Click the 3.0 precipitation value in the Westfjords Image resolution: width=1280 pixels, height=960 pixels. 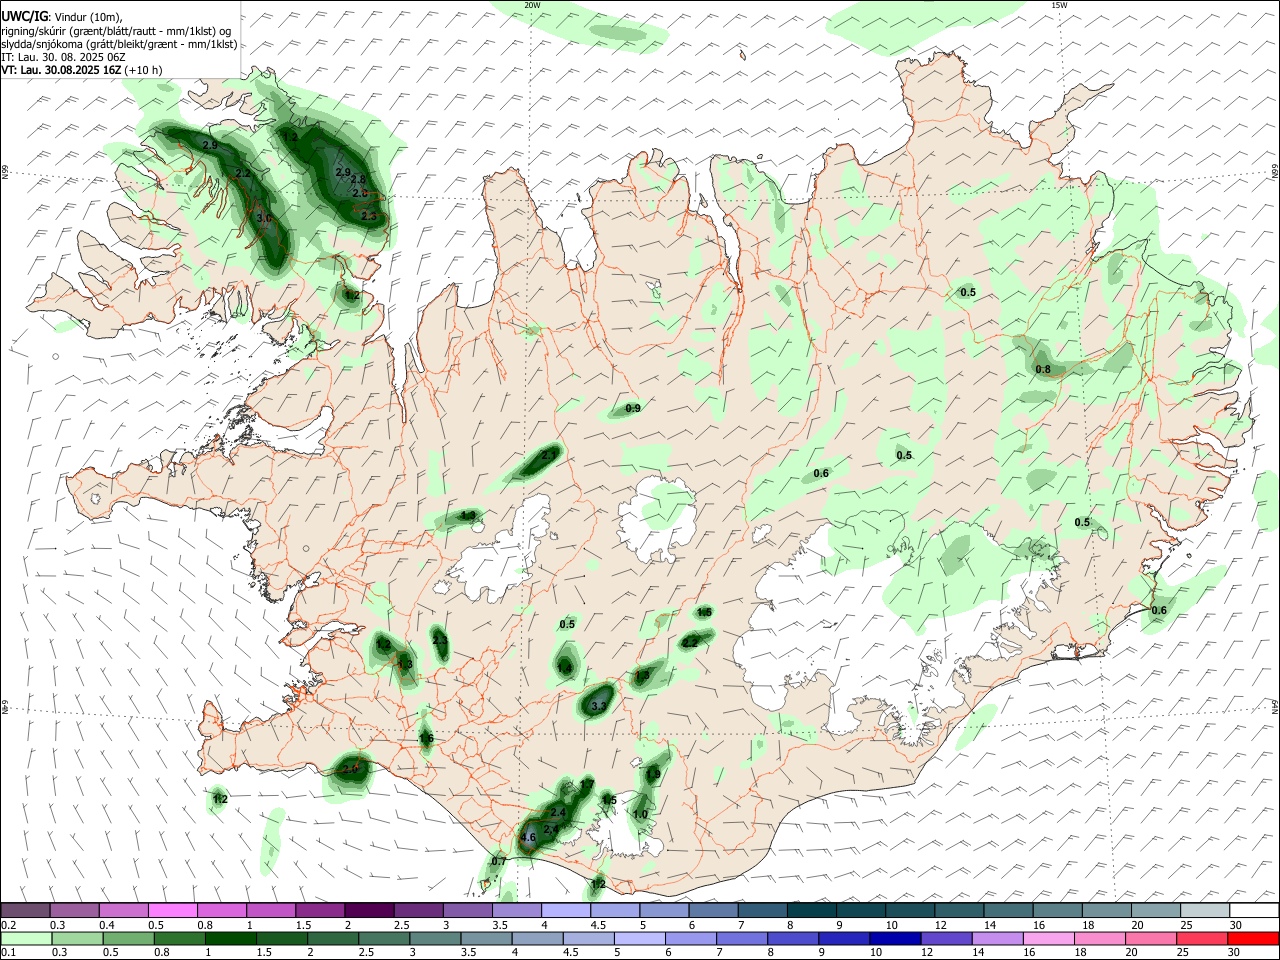pos(265,217)
